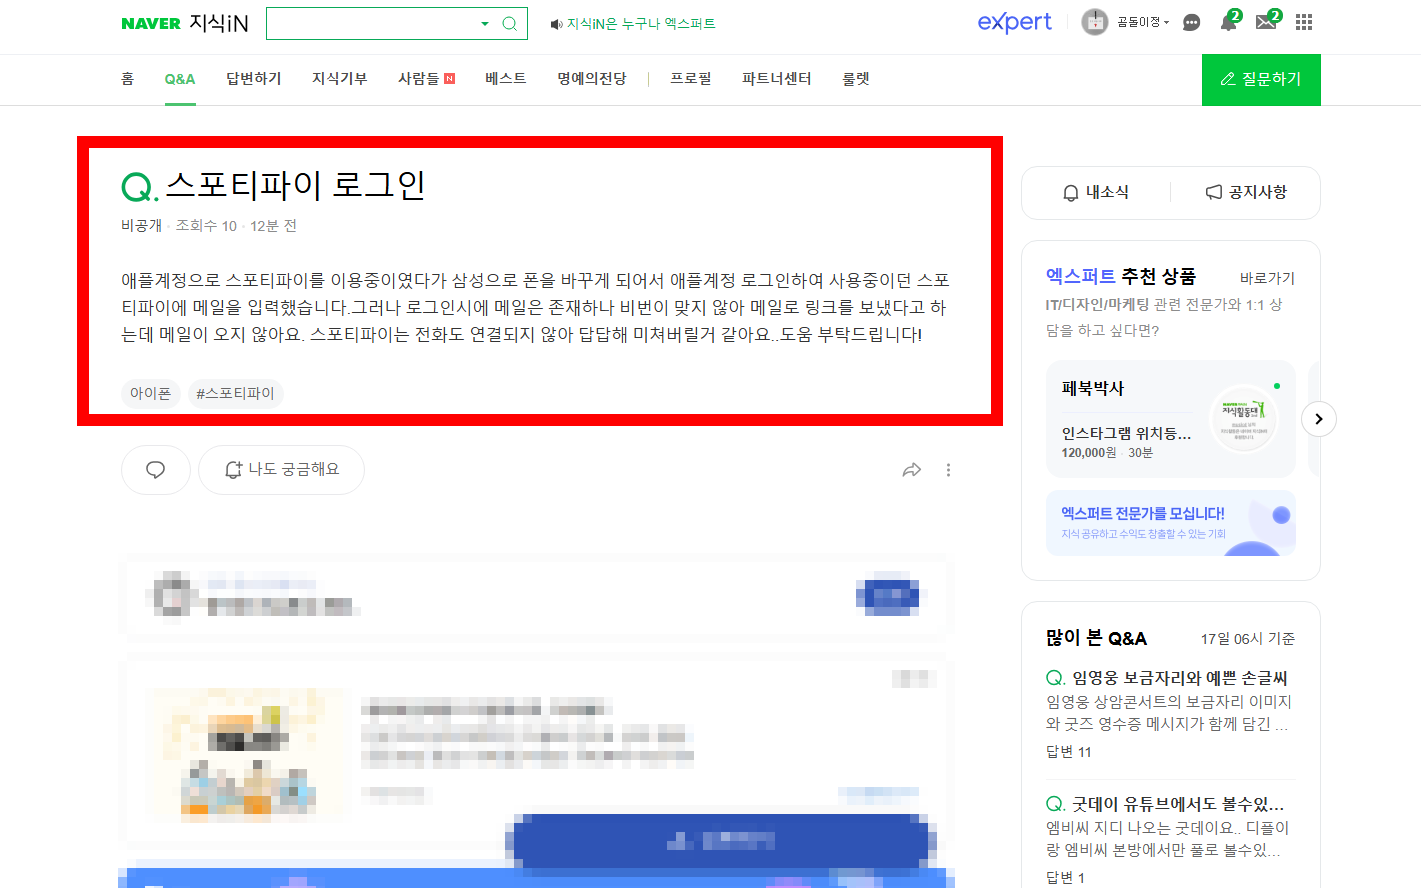Image resolution: width=1421 pixels, height=888 pixels.
Task: Click the 페북박사 profile thumbnail
Action: (x=1244, y=419)
